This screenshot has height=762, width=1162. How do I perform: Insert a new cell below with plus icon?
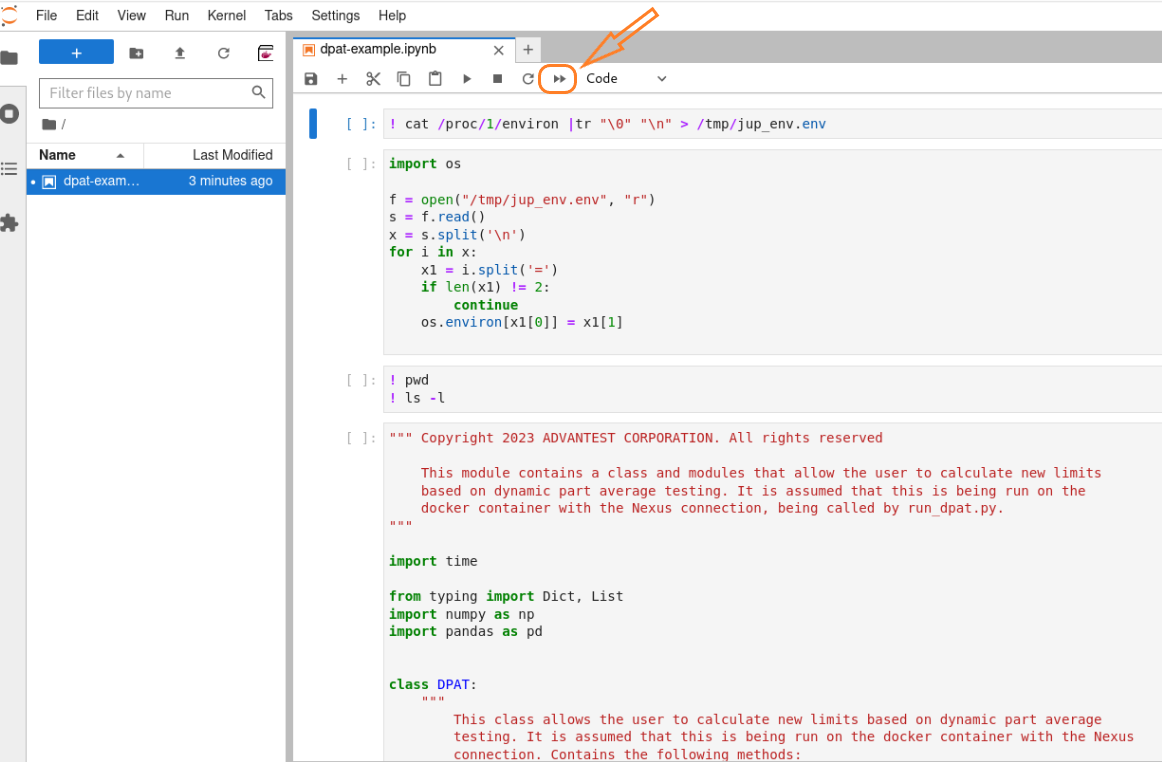coord(342,79)
